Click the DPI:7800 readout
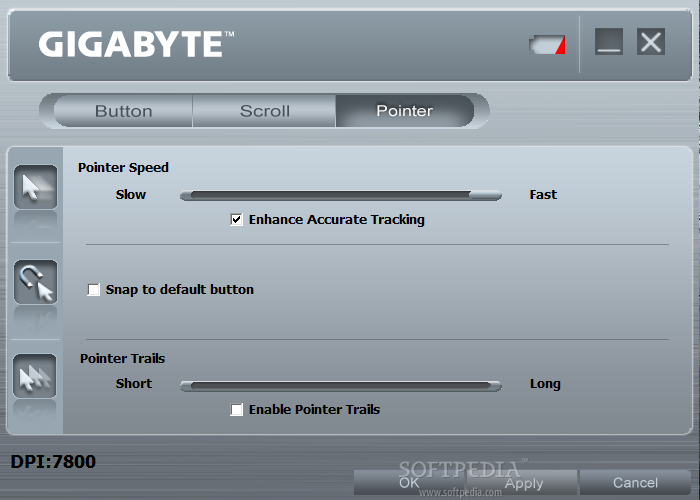Image resolution: width=700 pixels, height=500 pixels. [53, 462]
